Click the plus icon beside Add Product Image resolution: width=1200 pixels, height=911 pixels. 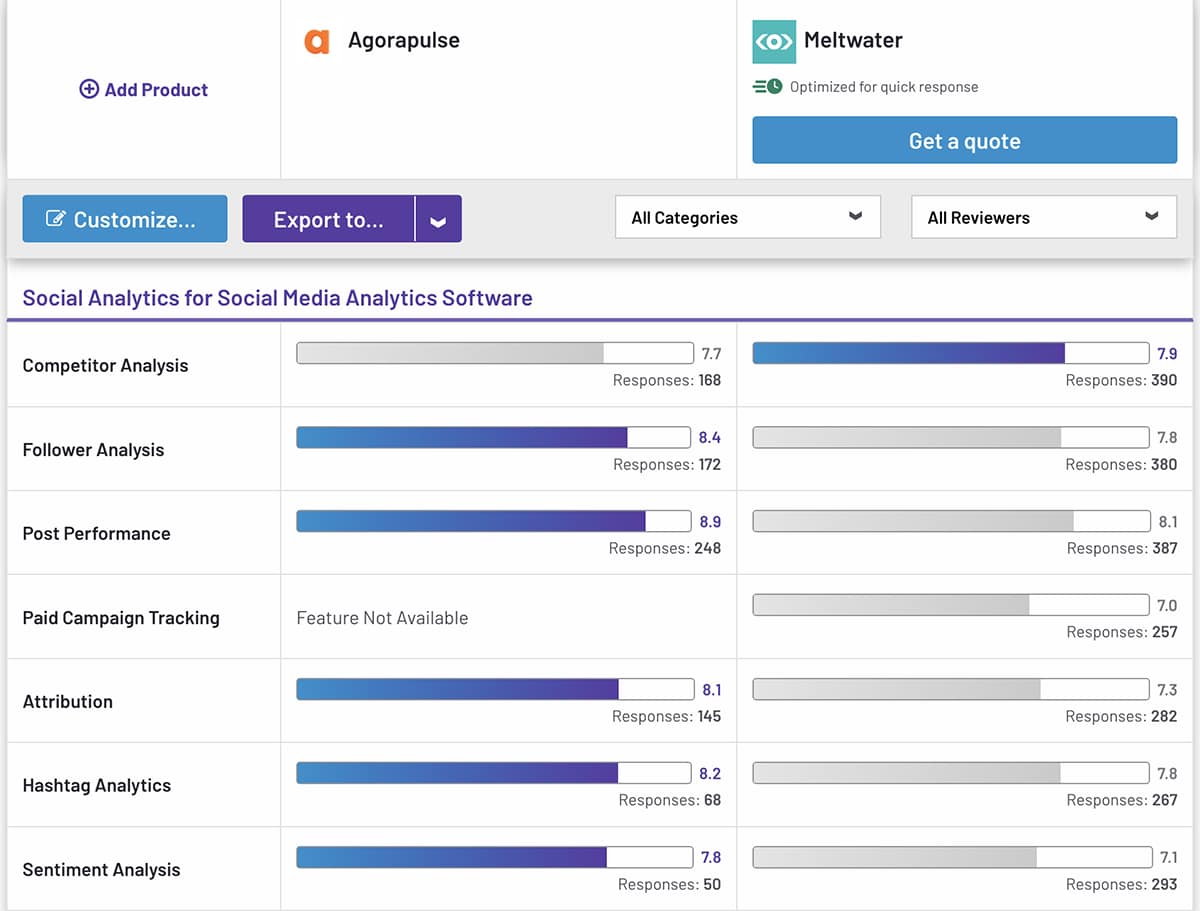pyautogui.click(x=89, y=89)
